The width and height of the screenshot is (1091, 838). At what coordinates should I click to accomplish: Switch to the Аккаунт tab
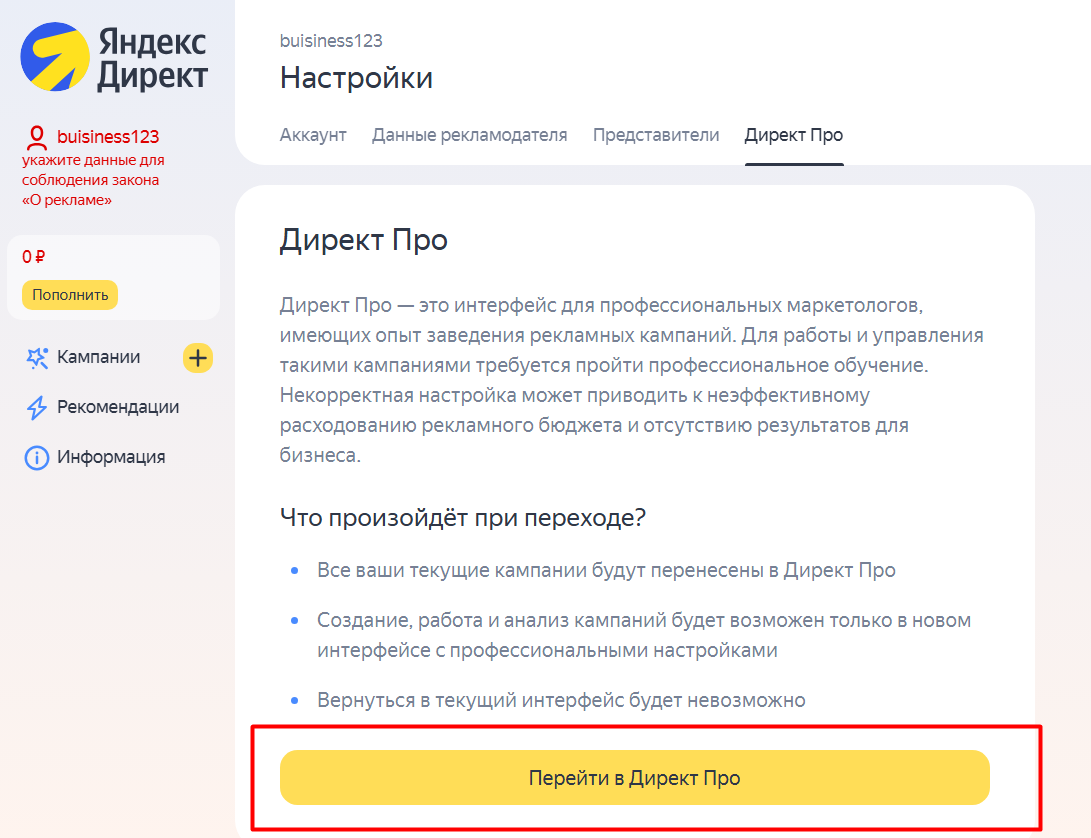(313, 135)
